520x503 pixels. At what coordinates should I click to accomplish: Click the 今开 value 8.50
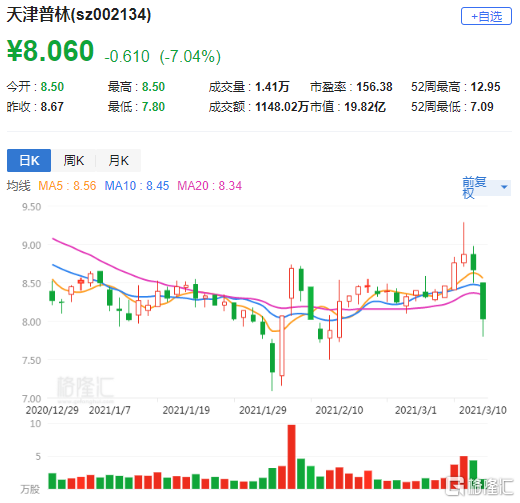52,87
